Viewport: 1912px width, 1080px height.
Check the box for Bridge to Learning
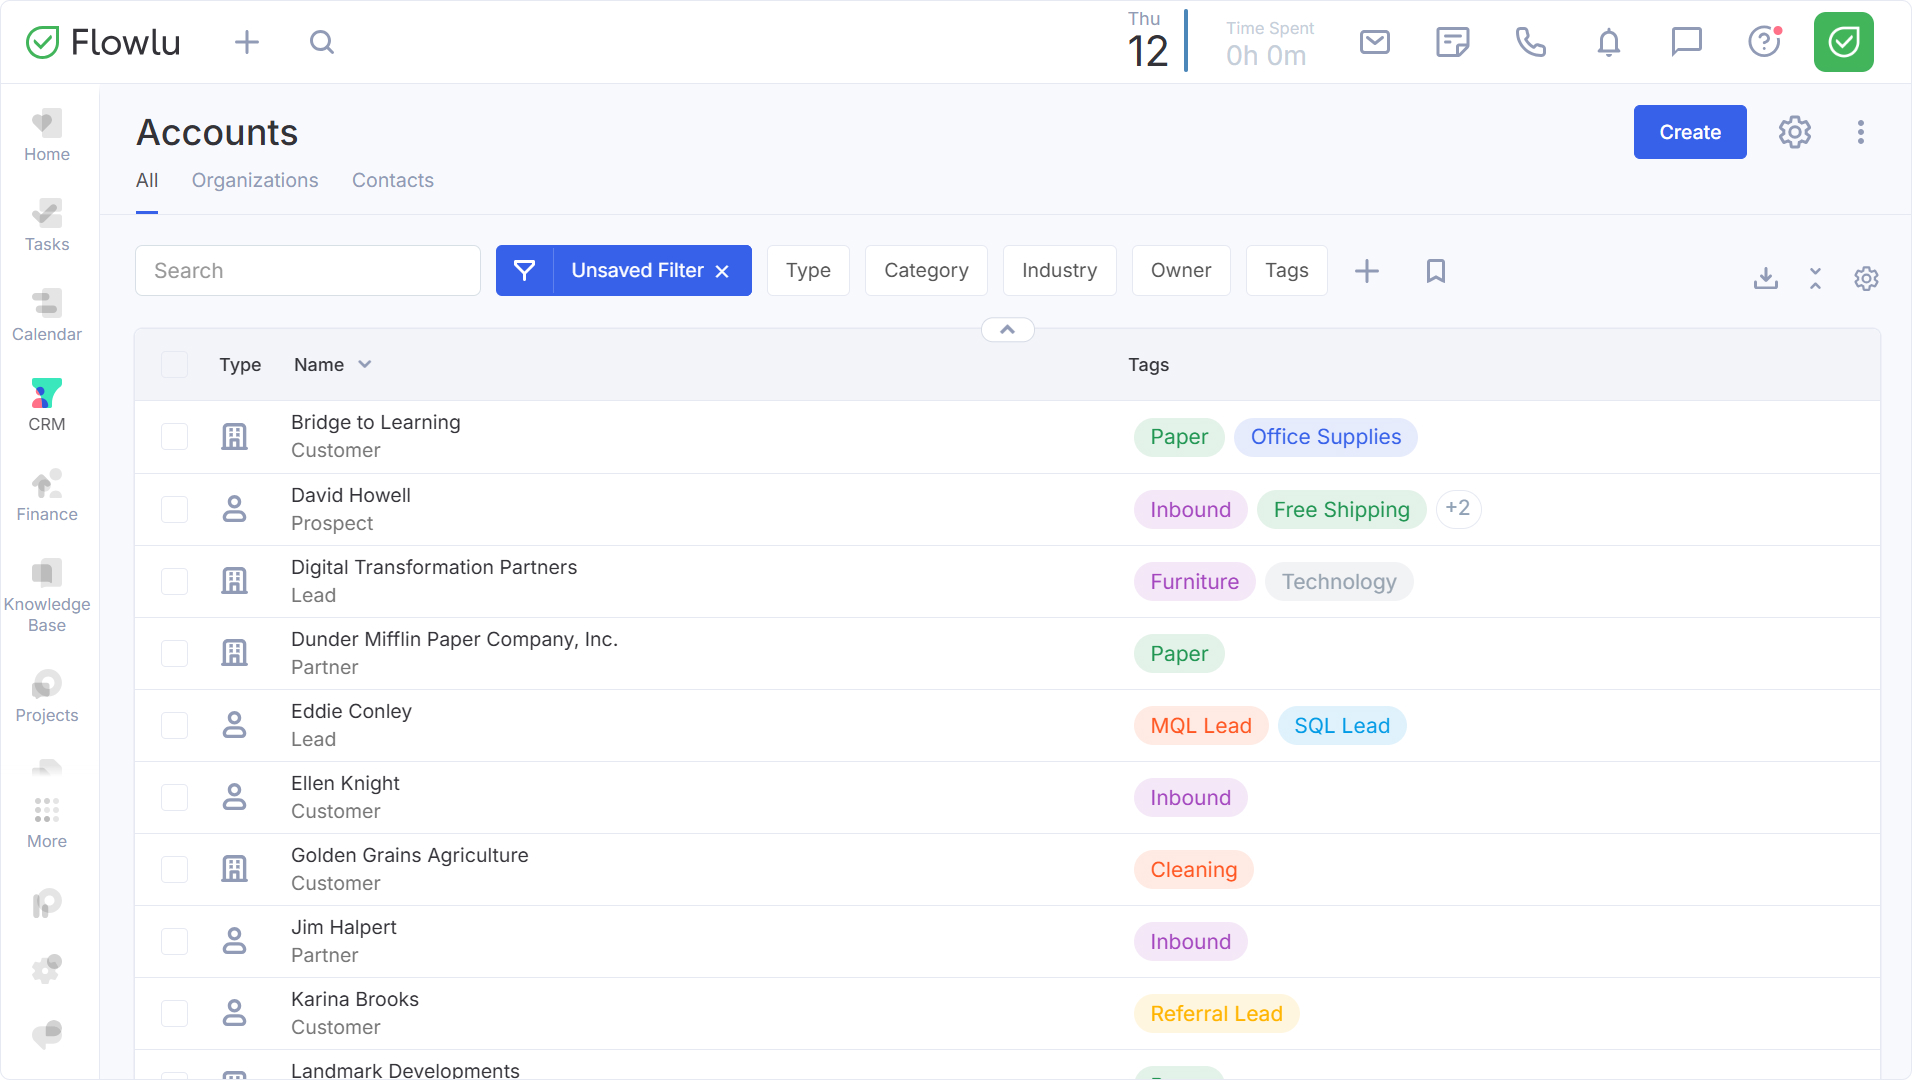175,437
